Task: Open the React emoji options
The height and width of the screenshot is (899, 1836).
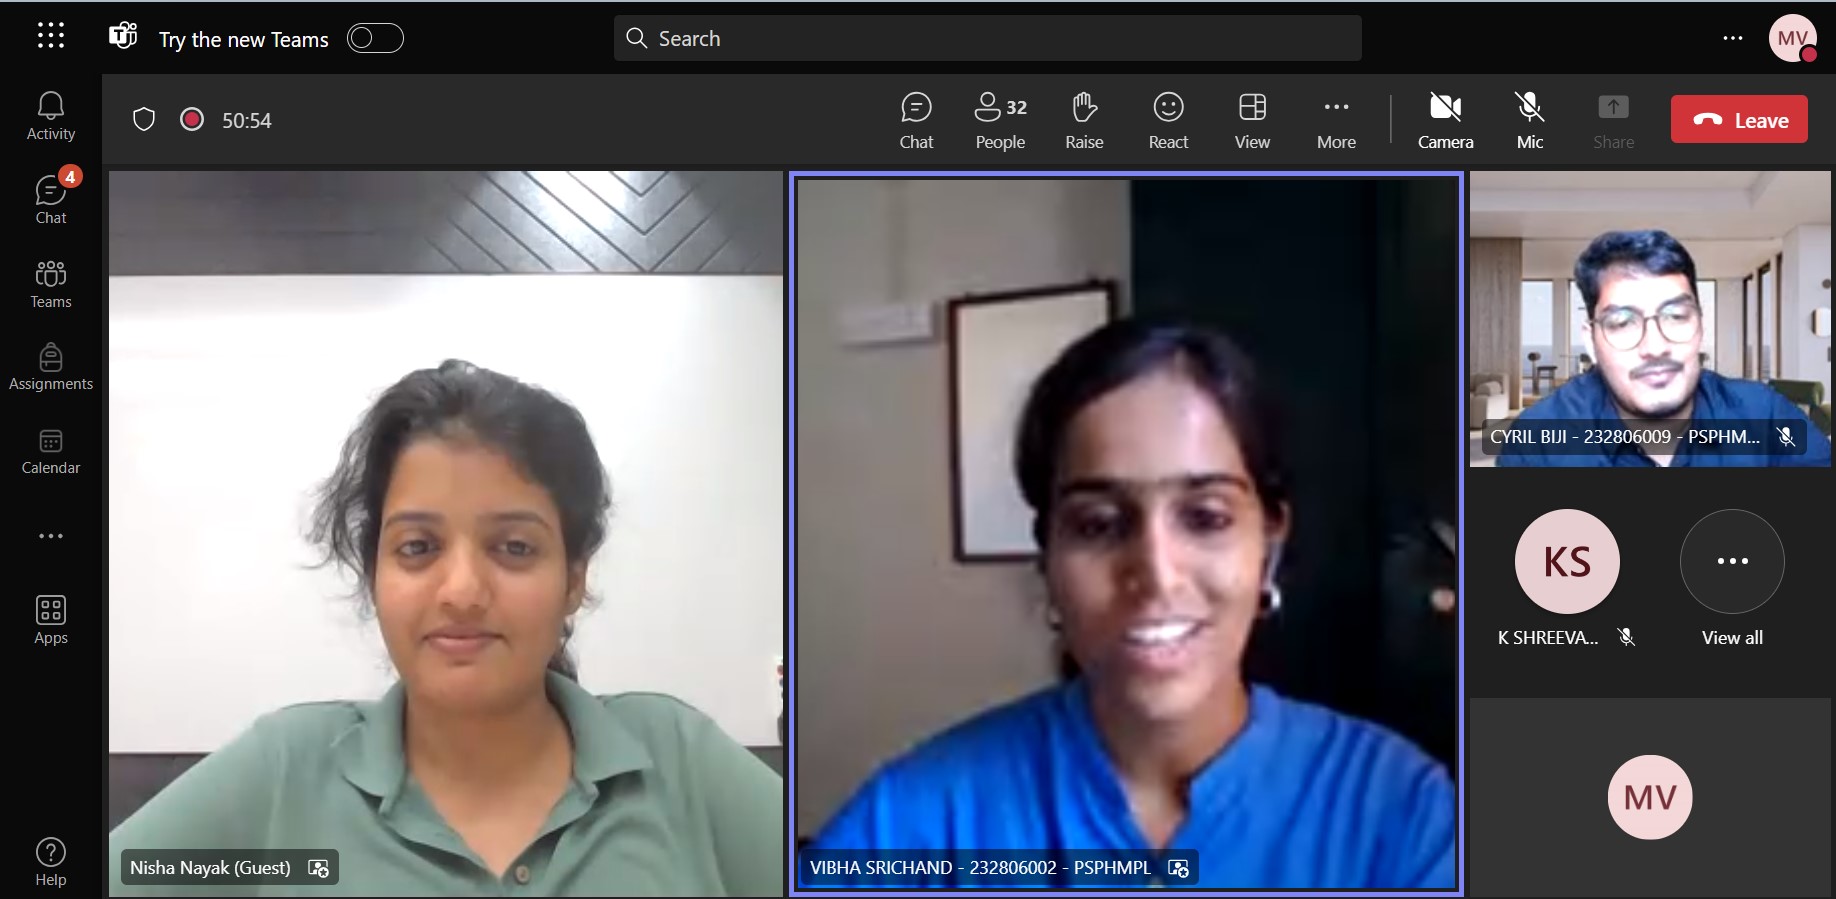Action: pyautogui.click(x=1168, y=120)
